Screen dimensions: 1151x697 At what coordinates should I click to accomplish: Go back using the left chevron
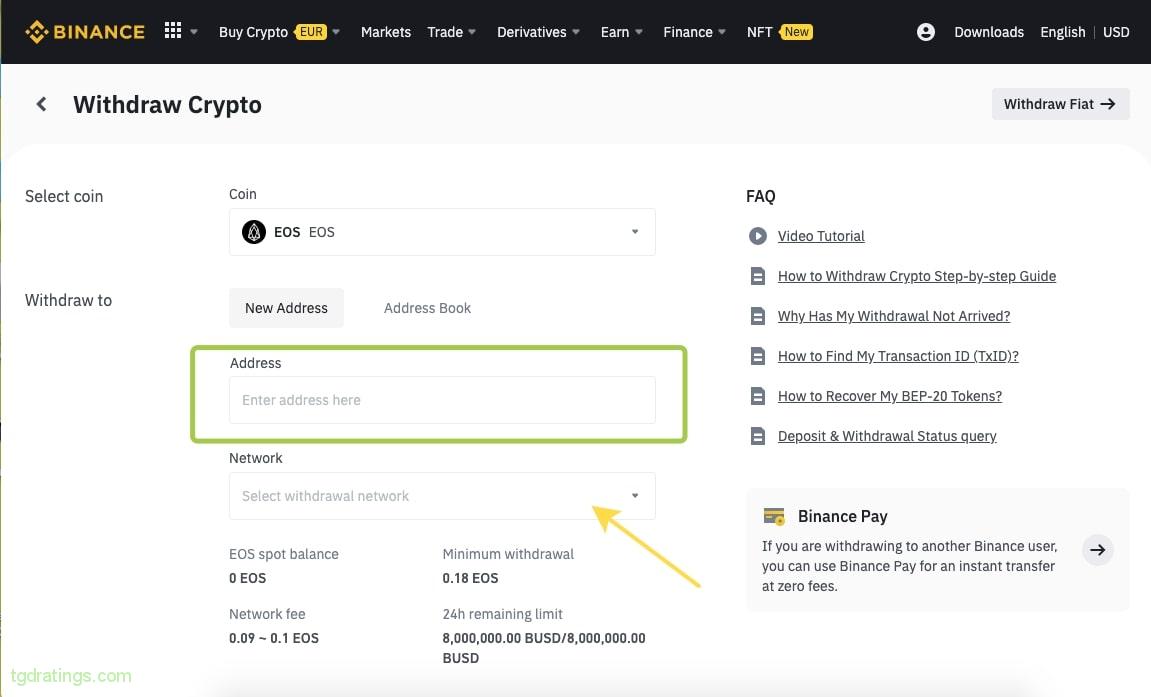42,104
